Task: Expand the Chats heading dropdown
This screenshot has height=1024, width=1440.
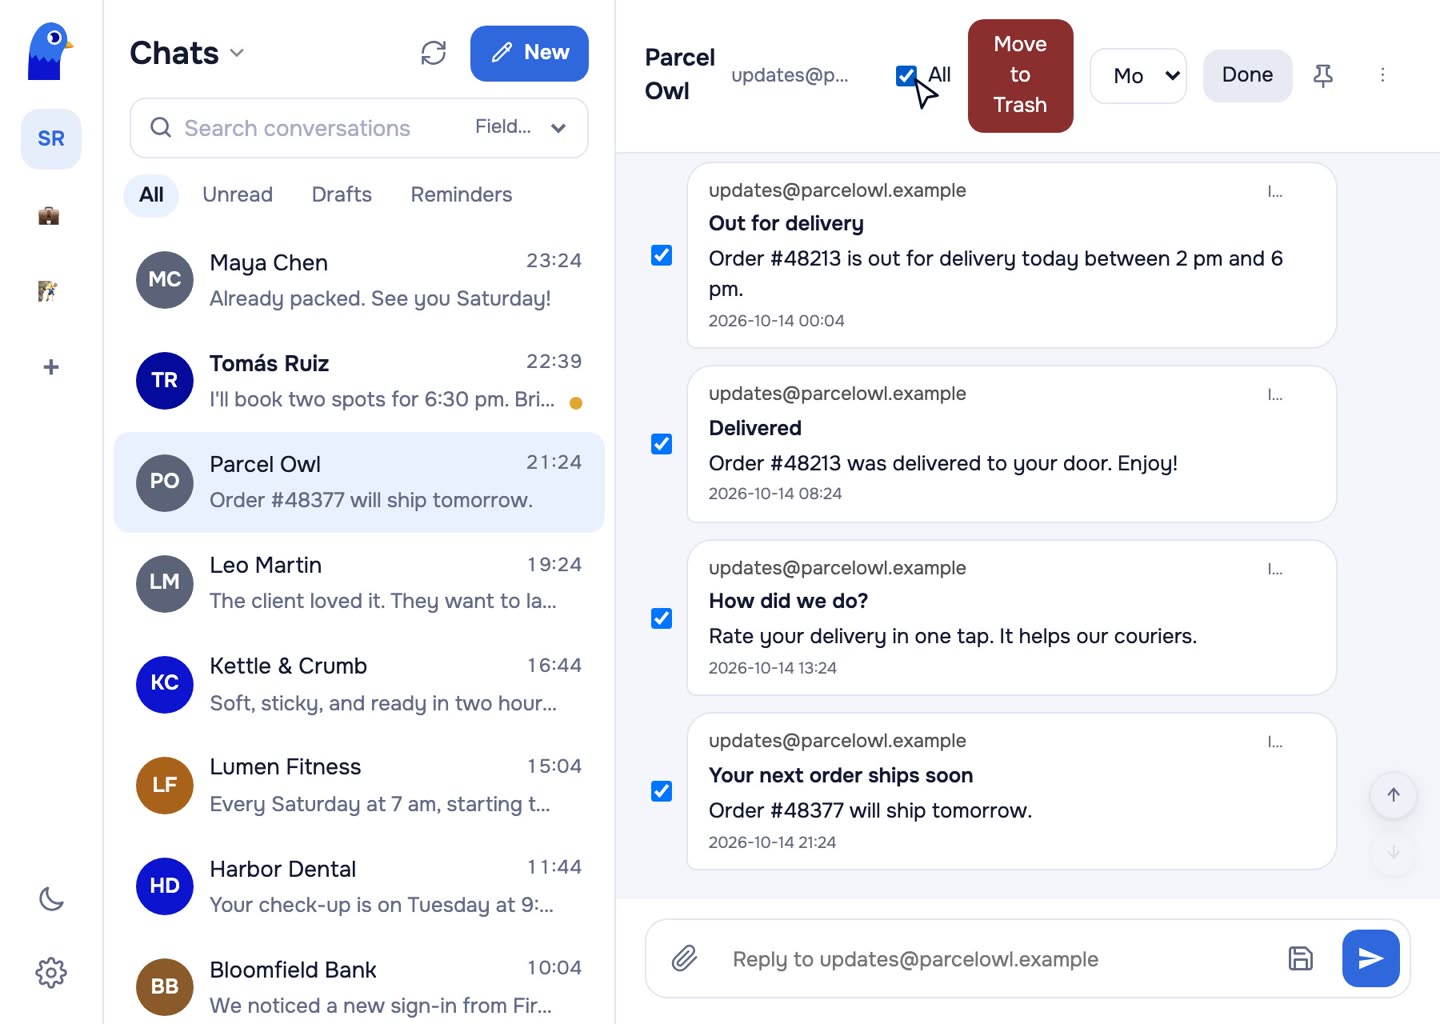Action: [x=237, y=53]
